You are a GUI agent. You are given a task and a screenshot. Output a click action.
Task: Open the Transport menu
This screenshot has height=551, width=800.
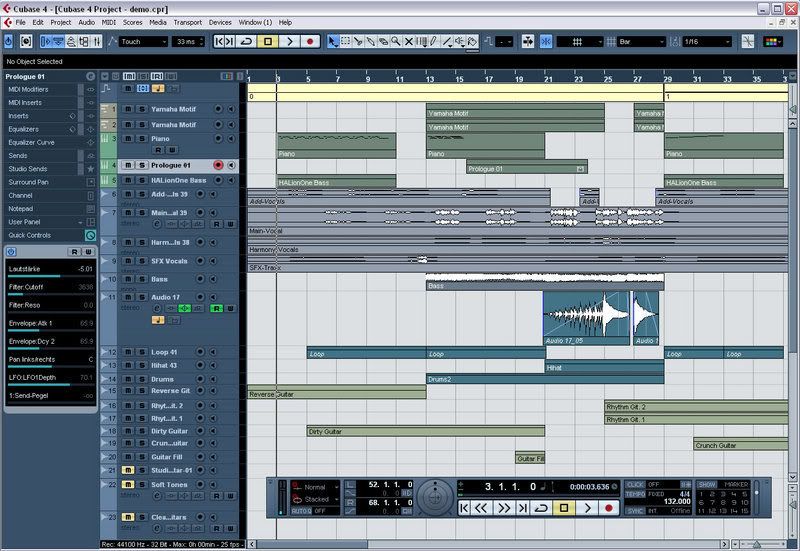(x=188, y=22)
